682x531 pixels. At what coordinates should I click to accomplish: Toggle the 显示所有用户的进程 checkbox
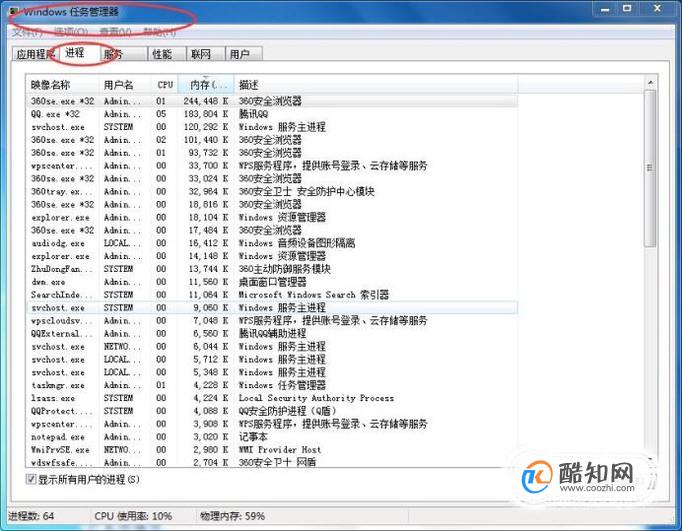pyautogui.click(x=31, y=479)
